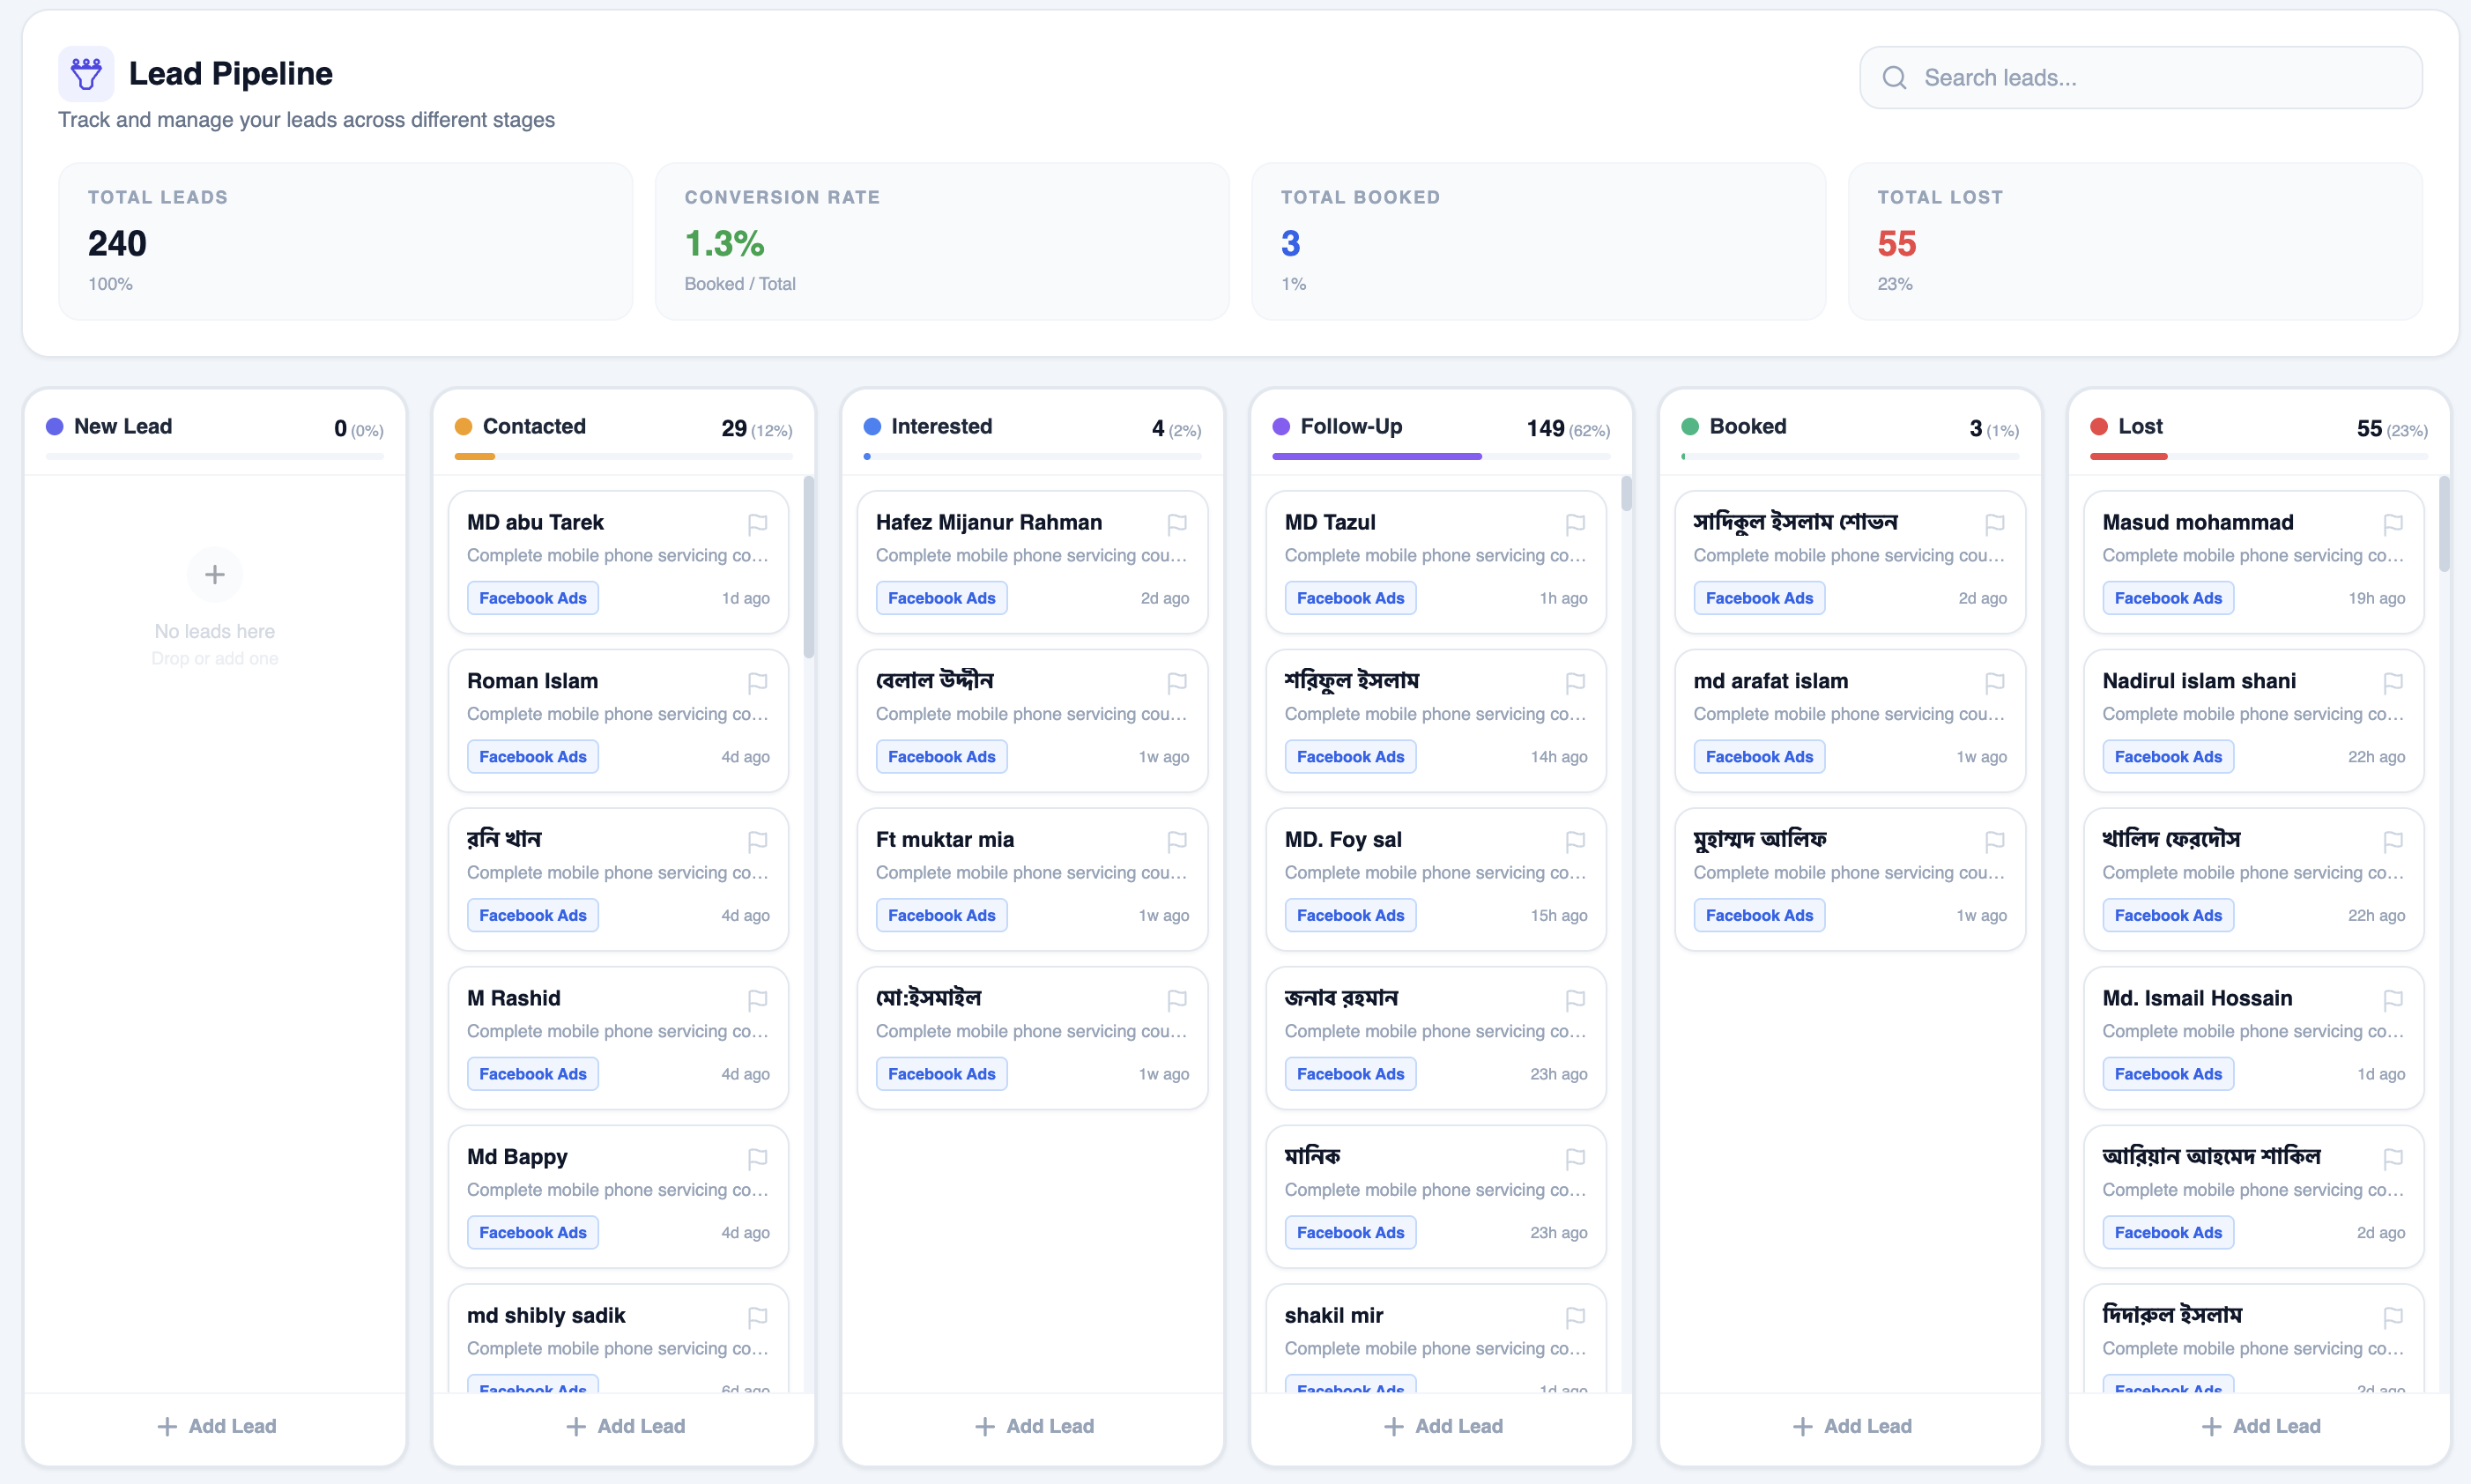
Task: Focus the Search leads input field
Action: (2141, 78)
